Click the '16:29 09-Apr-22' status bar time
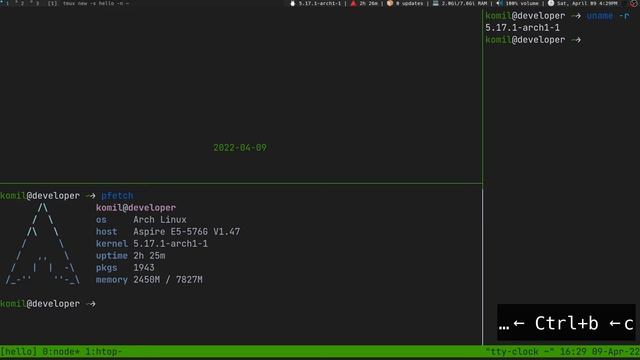The height and width of the screenshot is (360, 640). tap(600, 352)
